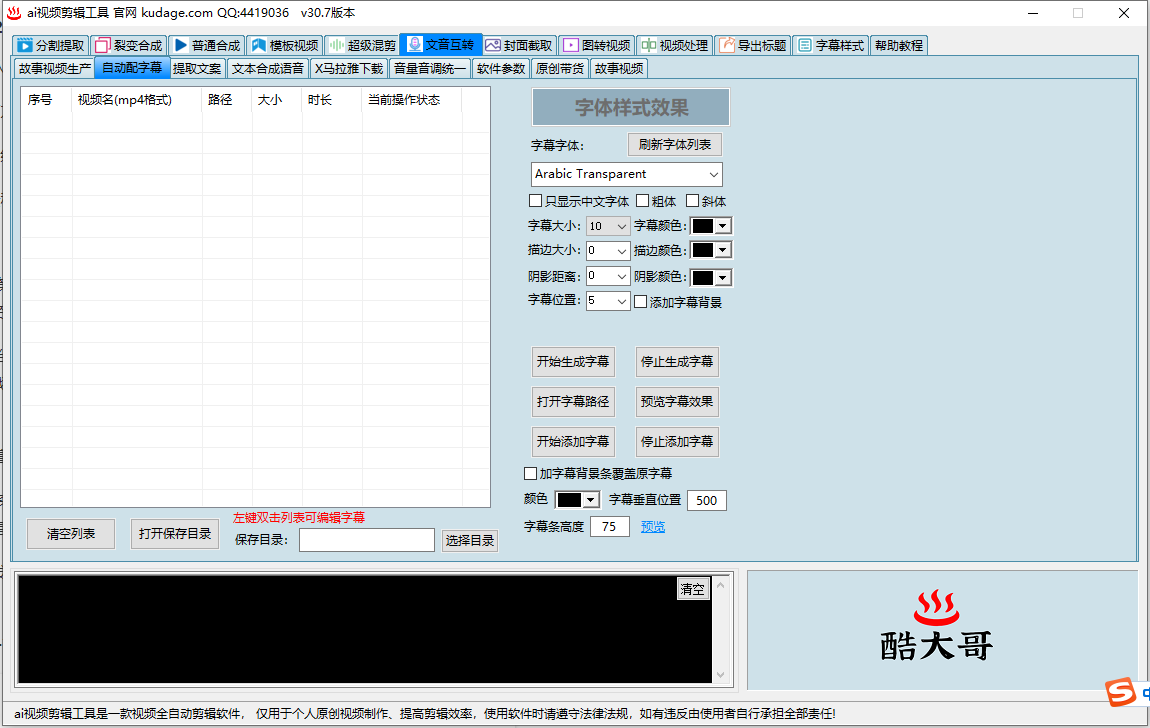Click the 字幕条高度 field showing 75
This screenshot has width=1150, height=728.
609,526
